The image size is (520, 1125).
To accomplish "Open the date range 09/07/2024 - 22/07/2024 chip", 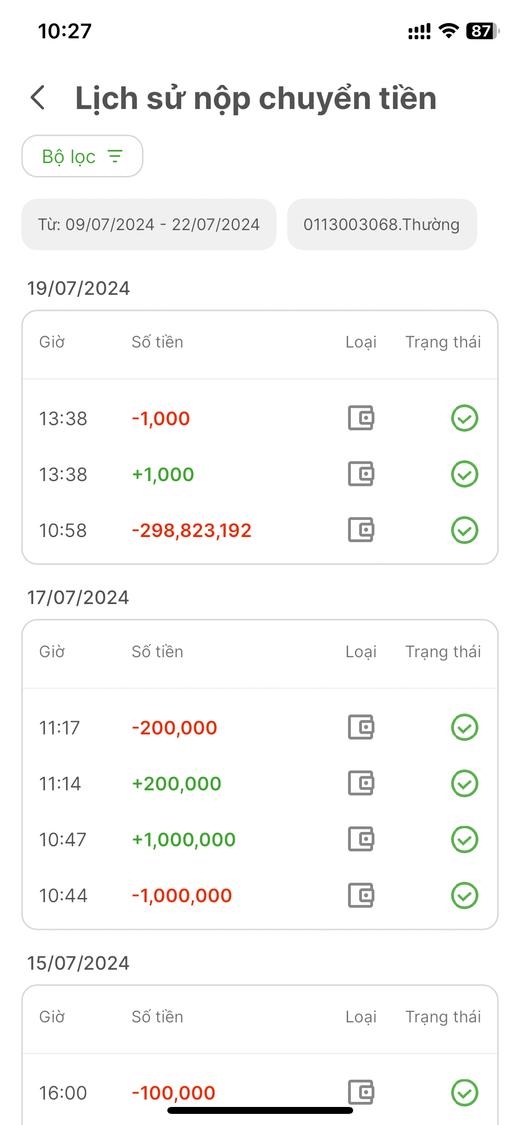I will click(148, 225).
